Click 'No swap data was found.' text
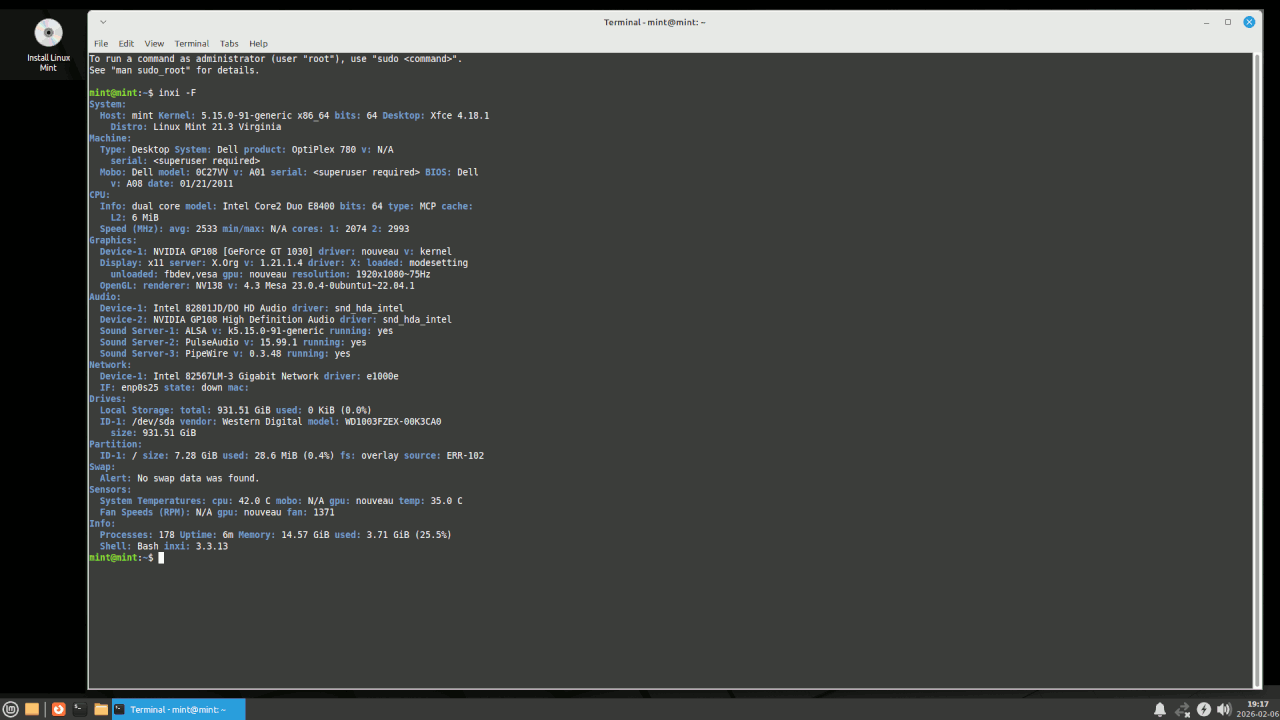The image size is (1280, 720). tap(198, 478)
